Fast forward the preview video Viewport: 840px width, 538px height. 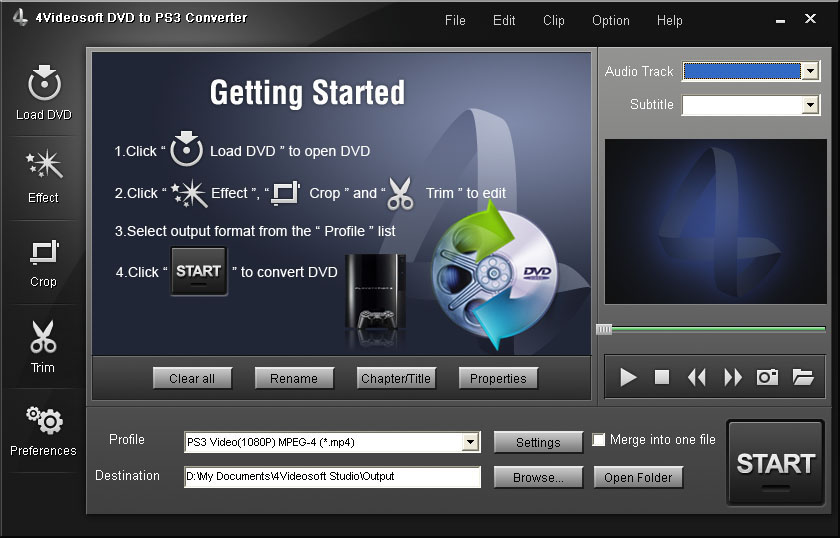click(x=733, y=377)
